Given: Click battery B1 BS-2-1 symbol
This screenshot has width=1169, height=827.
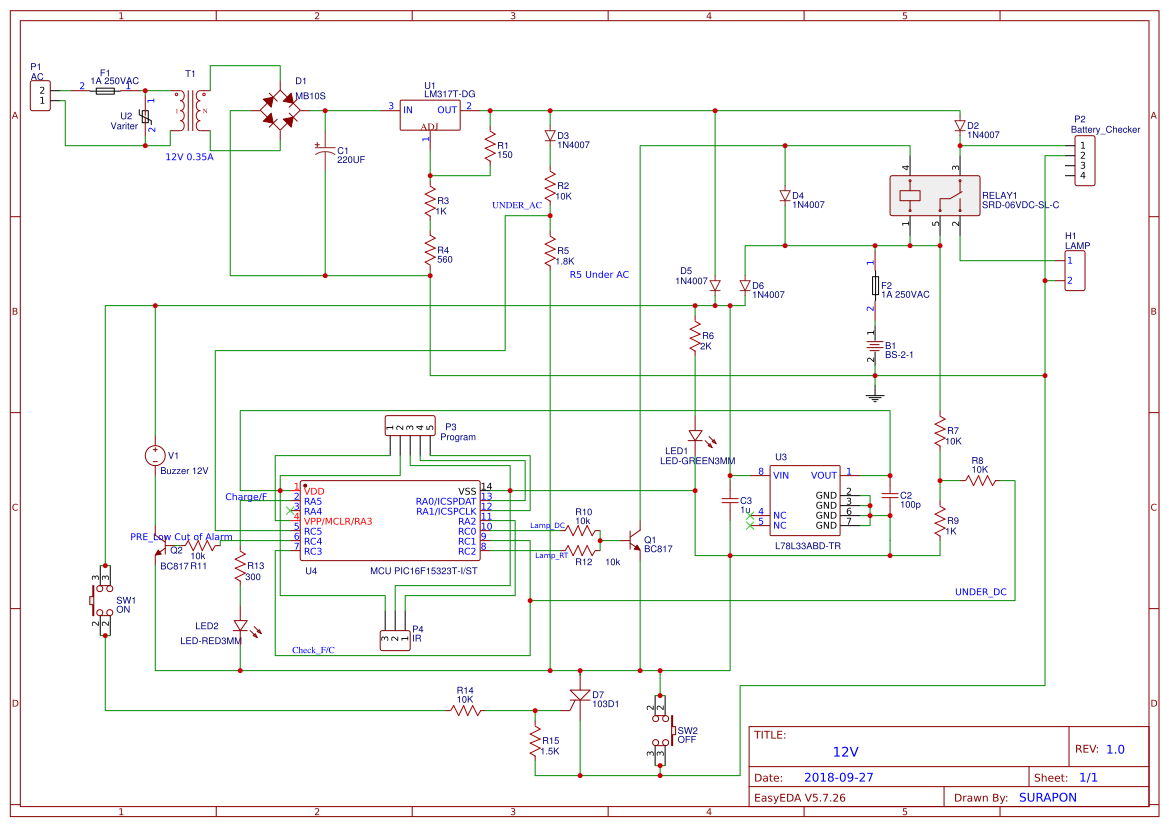Looking at the screenshot, I should click(x=877, y=347).
